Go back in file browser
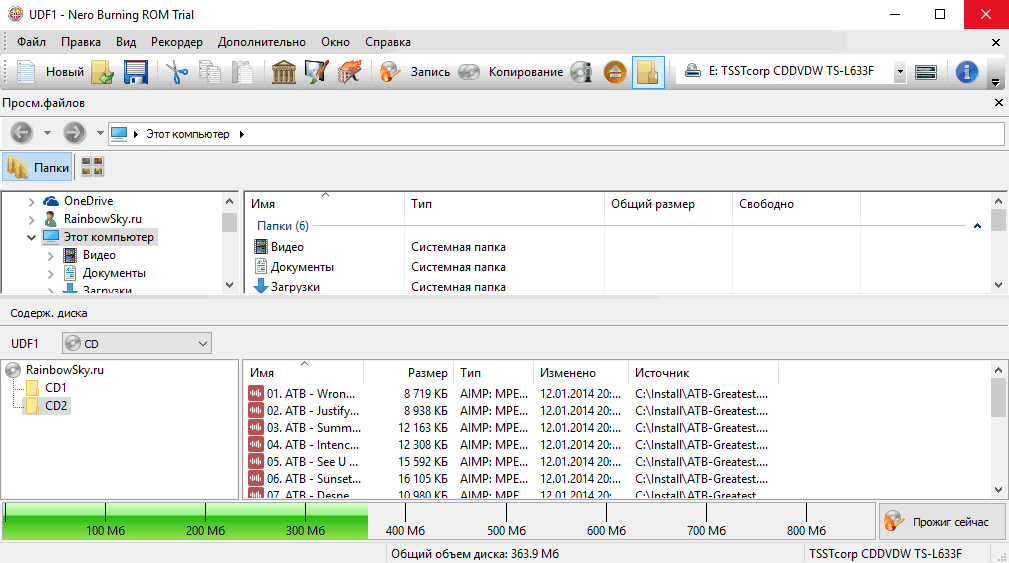The width and height of the screenshot is (1009, 563). pos(21,133)
